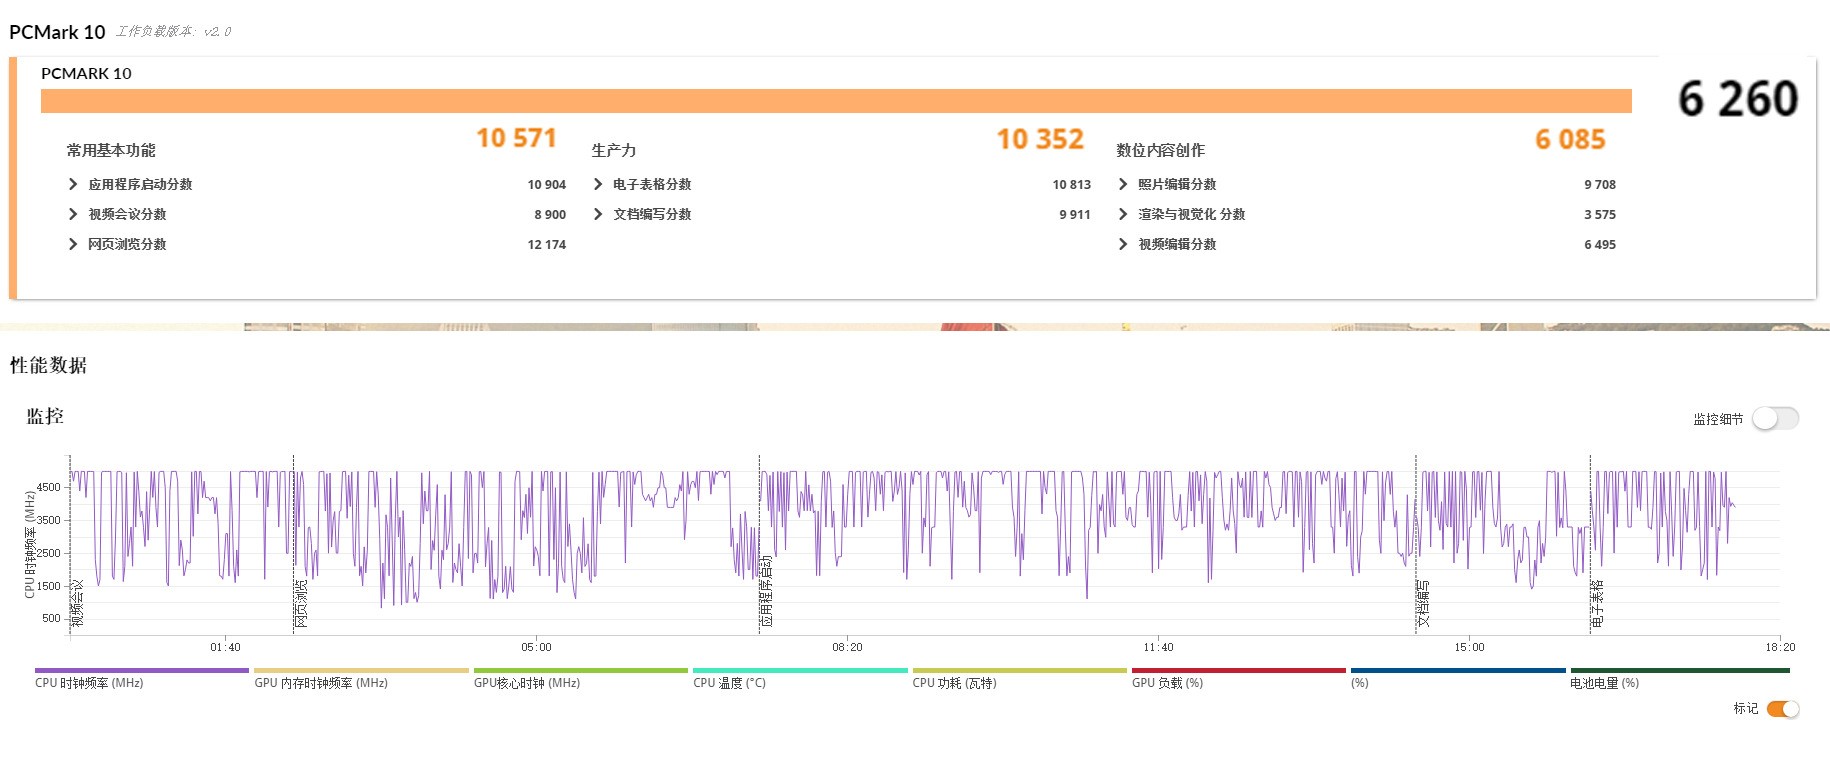
Task: Select GPU 内存时钟频率 (MHz) legend swatch
Action: pyautogui.click(x=361, y=671)
